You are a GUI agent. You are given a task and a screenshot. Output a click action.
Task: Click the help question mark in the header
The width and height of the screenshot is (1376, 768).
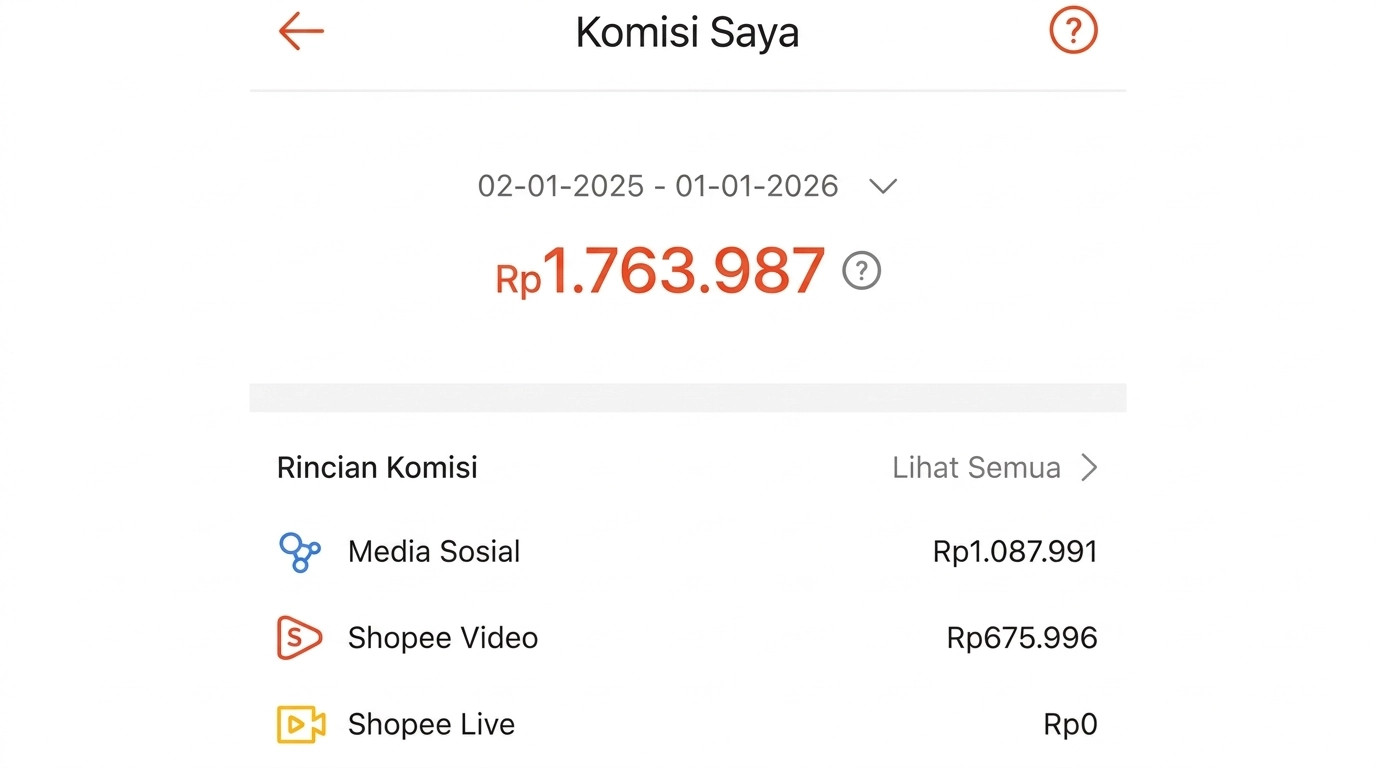coord(1073,31)
